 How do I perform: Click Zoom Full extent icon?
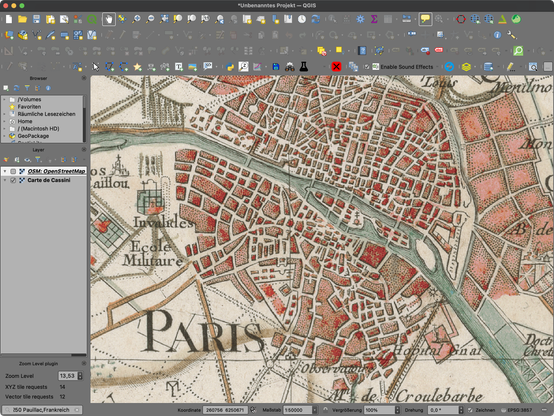[164, 19]
